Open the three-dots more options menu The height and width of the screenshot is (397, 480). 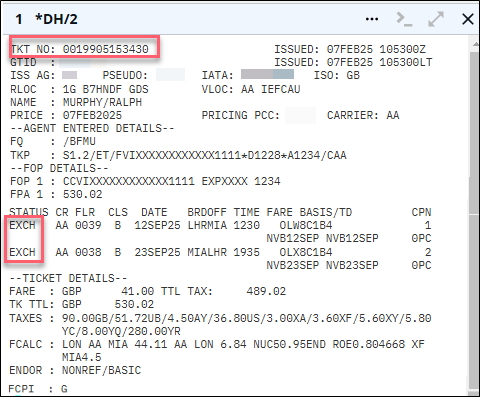coord(372,19)
